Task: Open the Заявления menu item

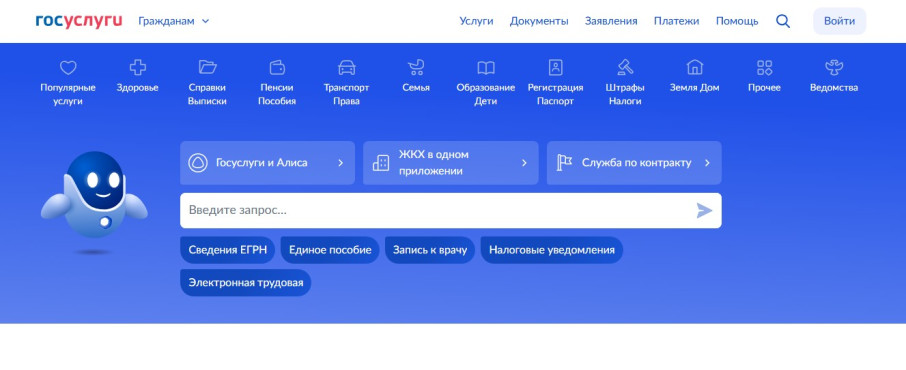Action: click(611, 21)
